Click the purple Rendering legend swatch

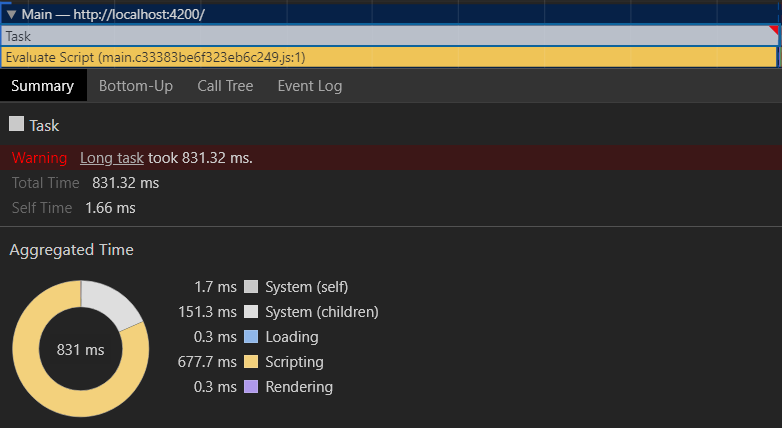251,386
